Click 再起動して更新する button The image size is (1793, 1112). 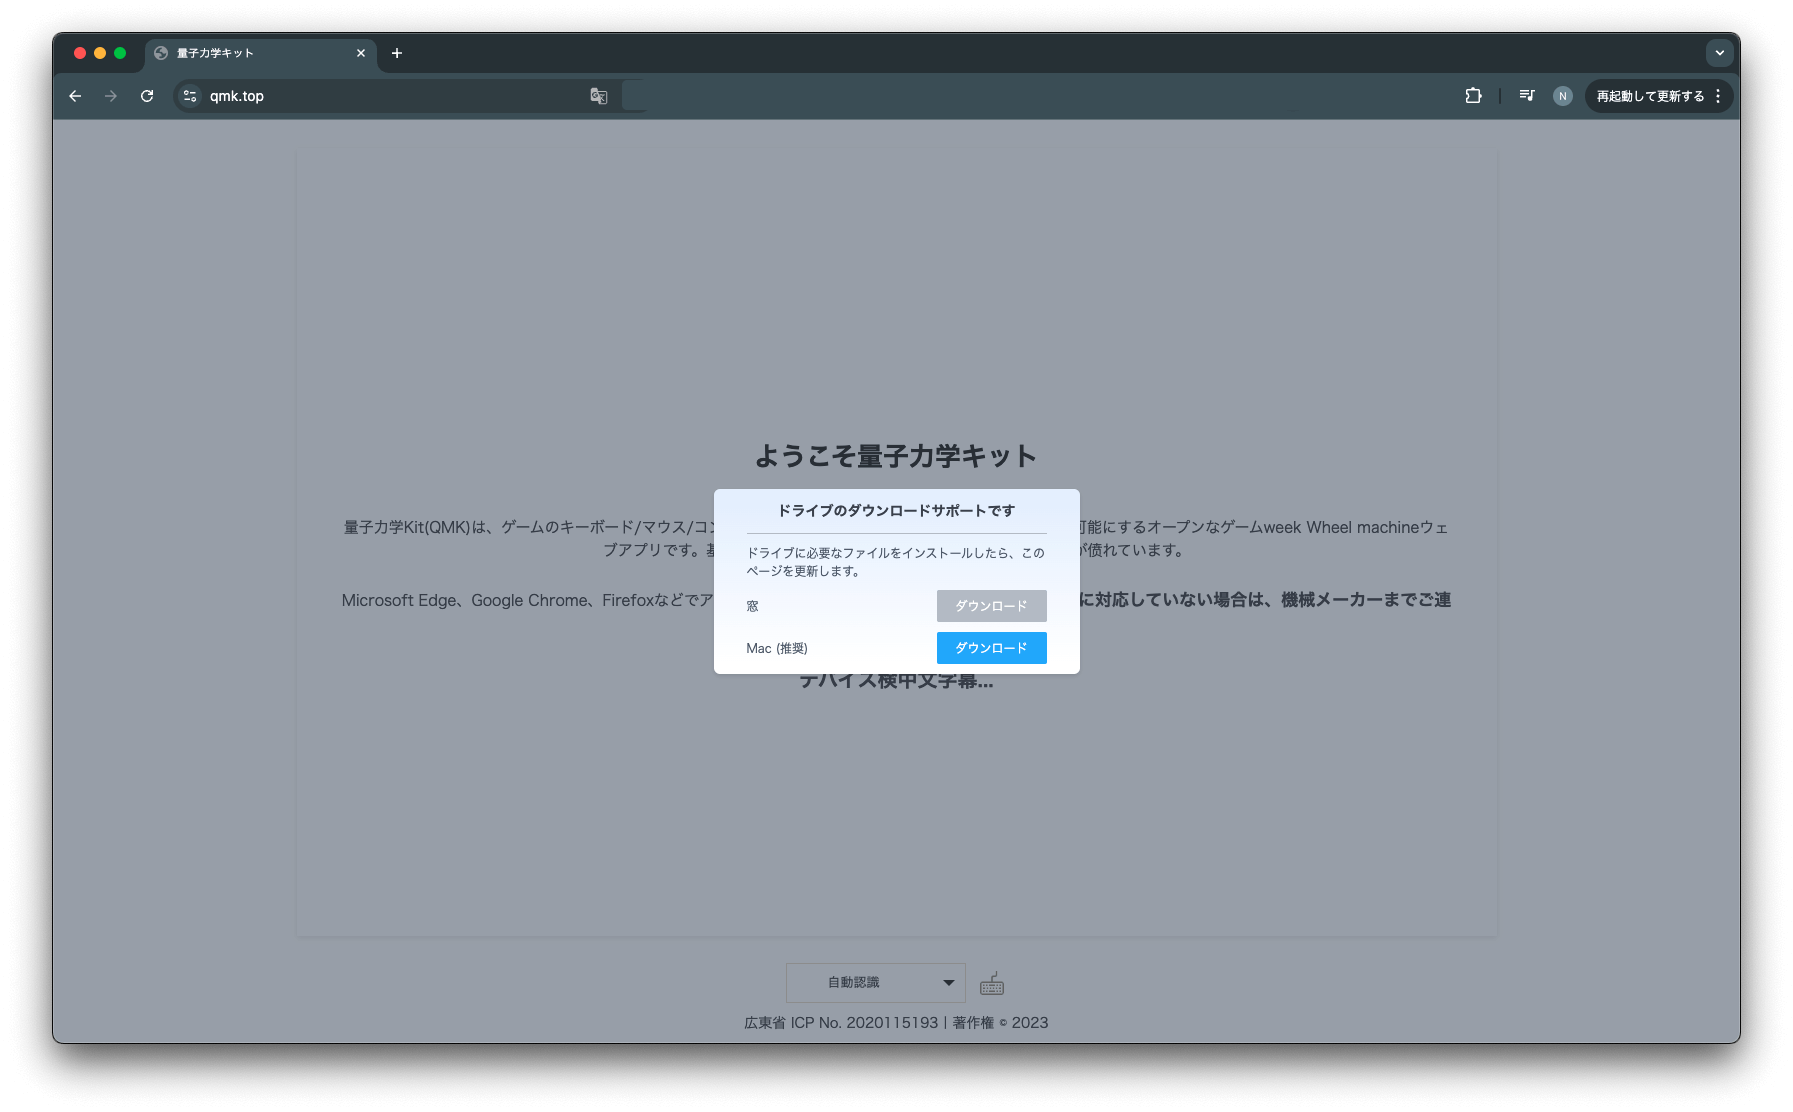1649,96
